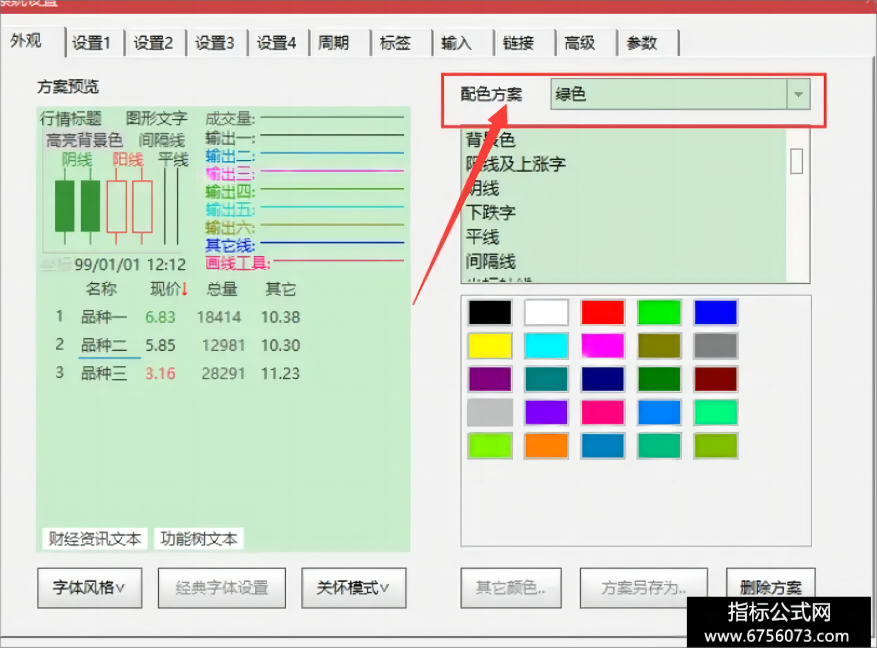Pick the teal color swatch
This screenshot has height=648, width=877.
coord(546,379)
